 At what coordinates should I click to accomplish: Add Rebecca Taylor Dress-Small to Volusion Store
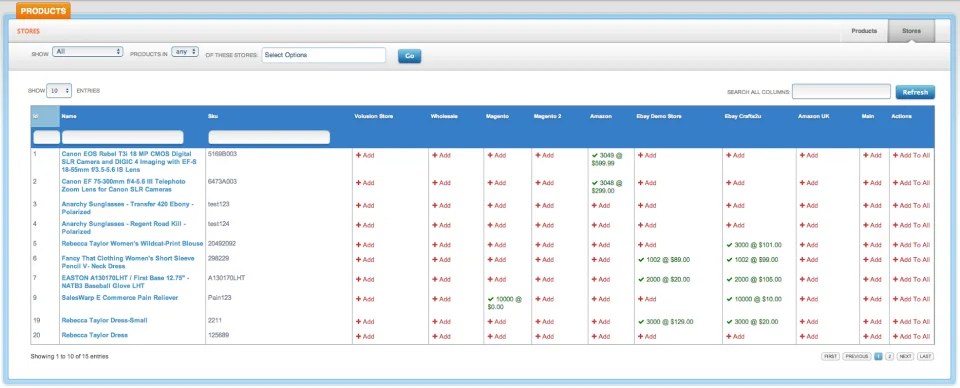pyautogui.click(x=365, y=322)
